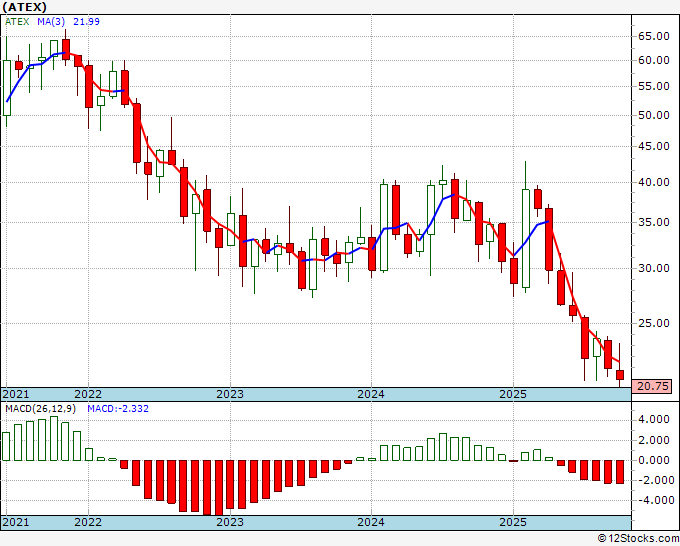Click the 30.00 price axis label
Screen dimensions: 680x546
point(654,268)
